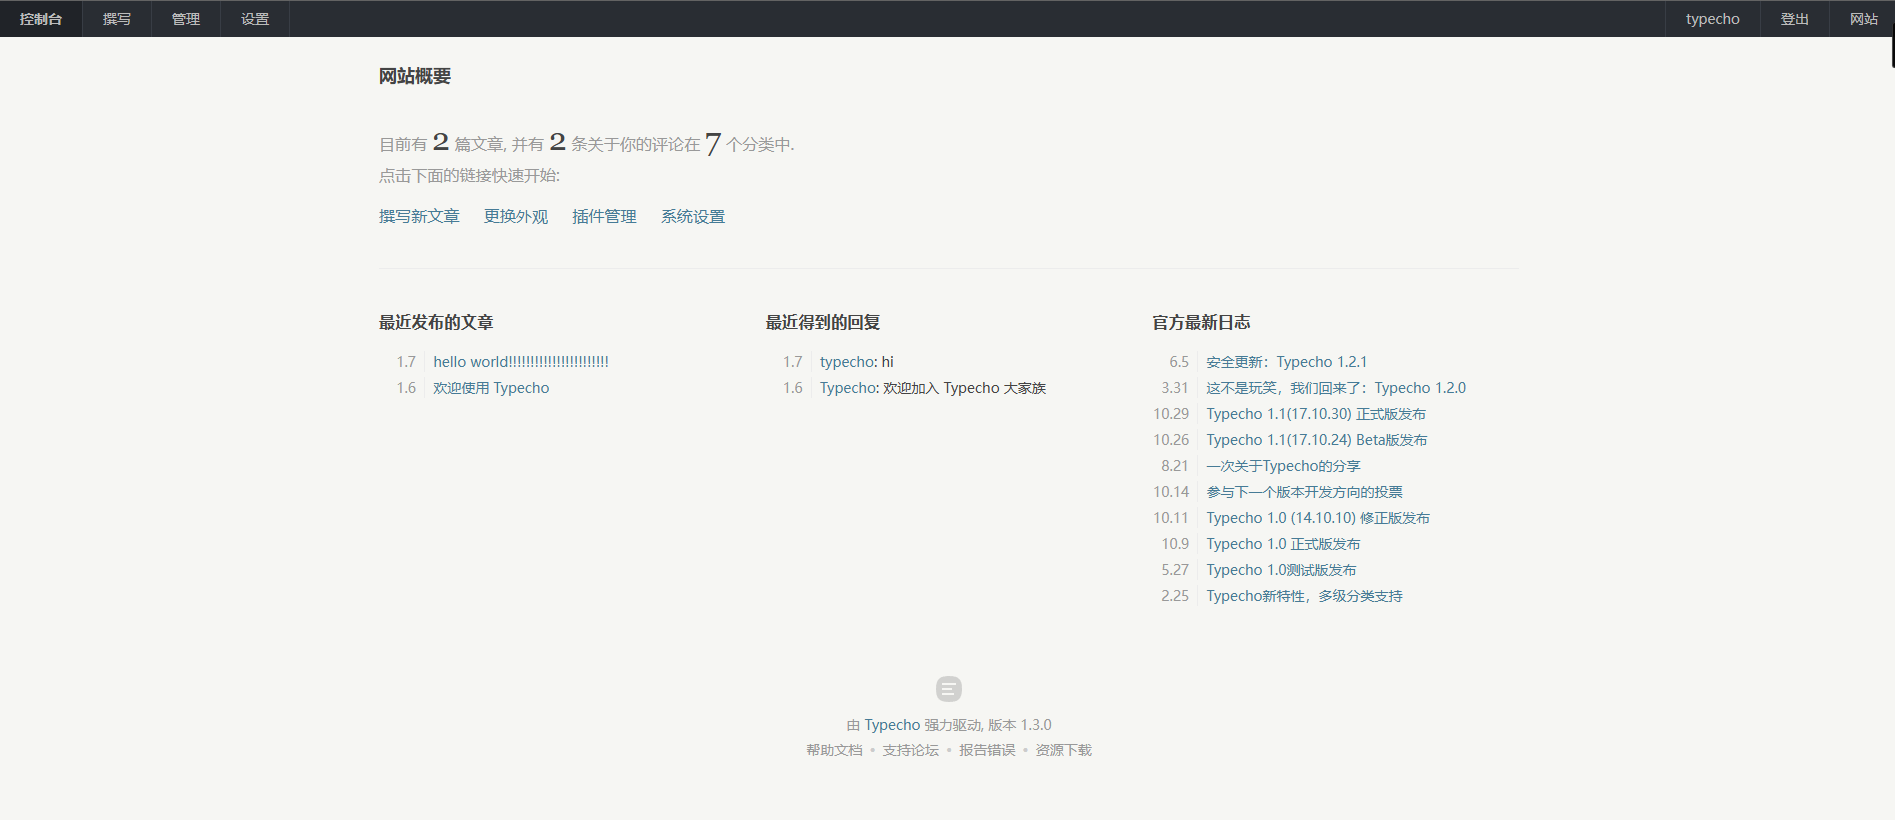Visit the site via 网站 link
The image size is (1895, 820).
pos(1863,19)
